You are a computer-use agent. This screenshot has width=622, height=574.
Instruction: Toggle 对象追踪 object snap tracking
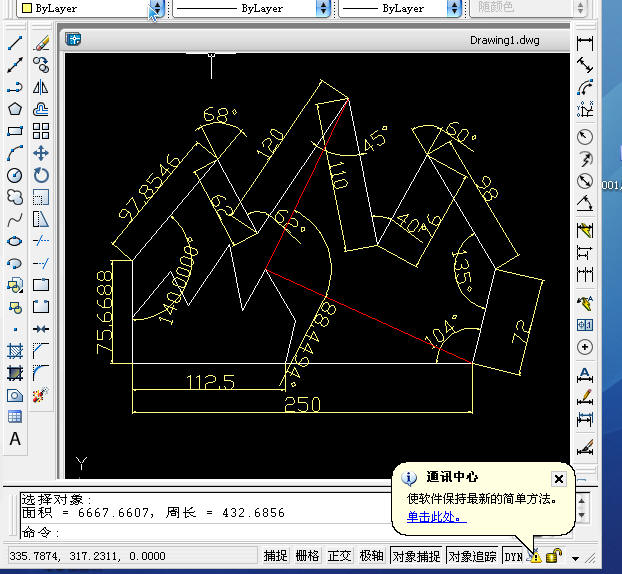pyautogui.click(x=472, y=556)
